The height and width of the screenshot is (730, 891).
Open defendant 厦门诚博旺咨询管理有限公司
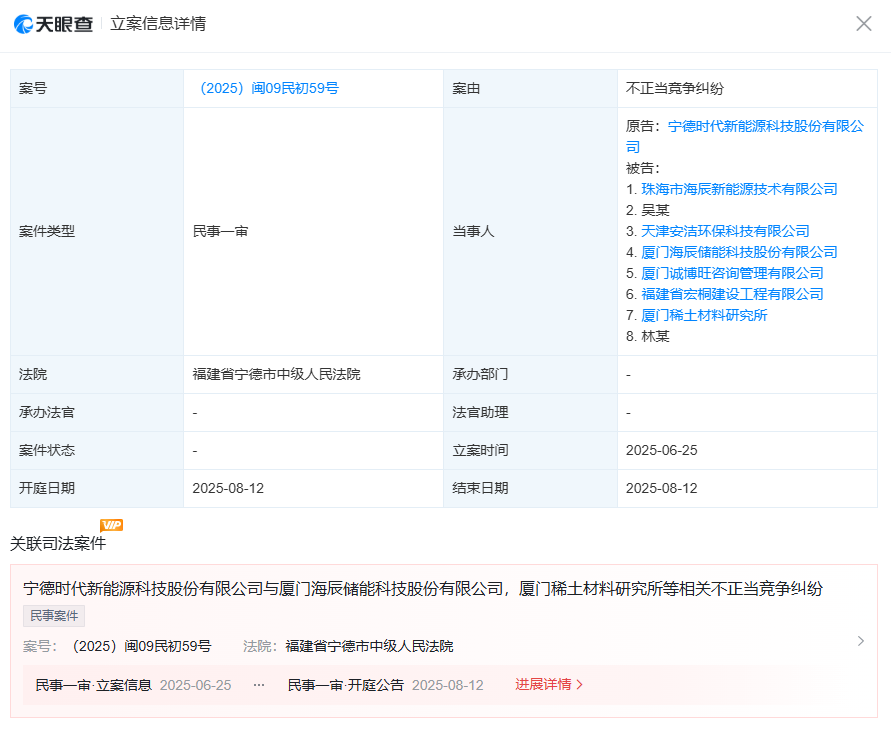[732, 273]
